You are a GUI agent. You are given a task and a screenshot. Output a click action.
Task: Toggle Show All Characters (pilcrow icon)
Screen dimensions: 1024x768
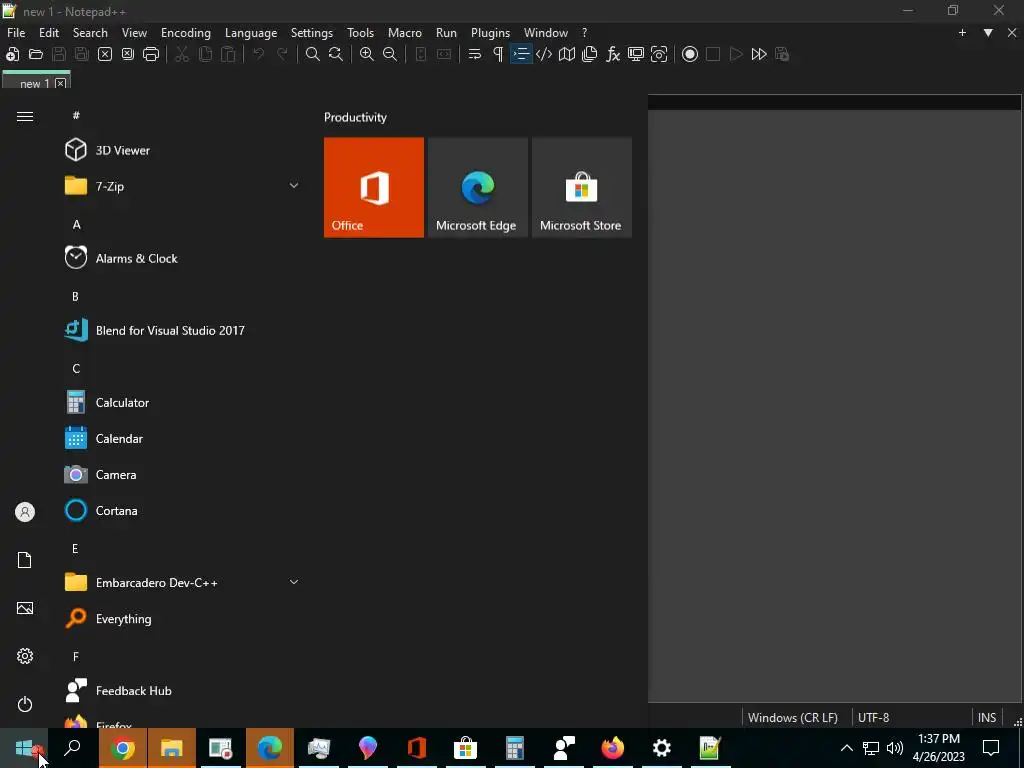(498, 54)
